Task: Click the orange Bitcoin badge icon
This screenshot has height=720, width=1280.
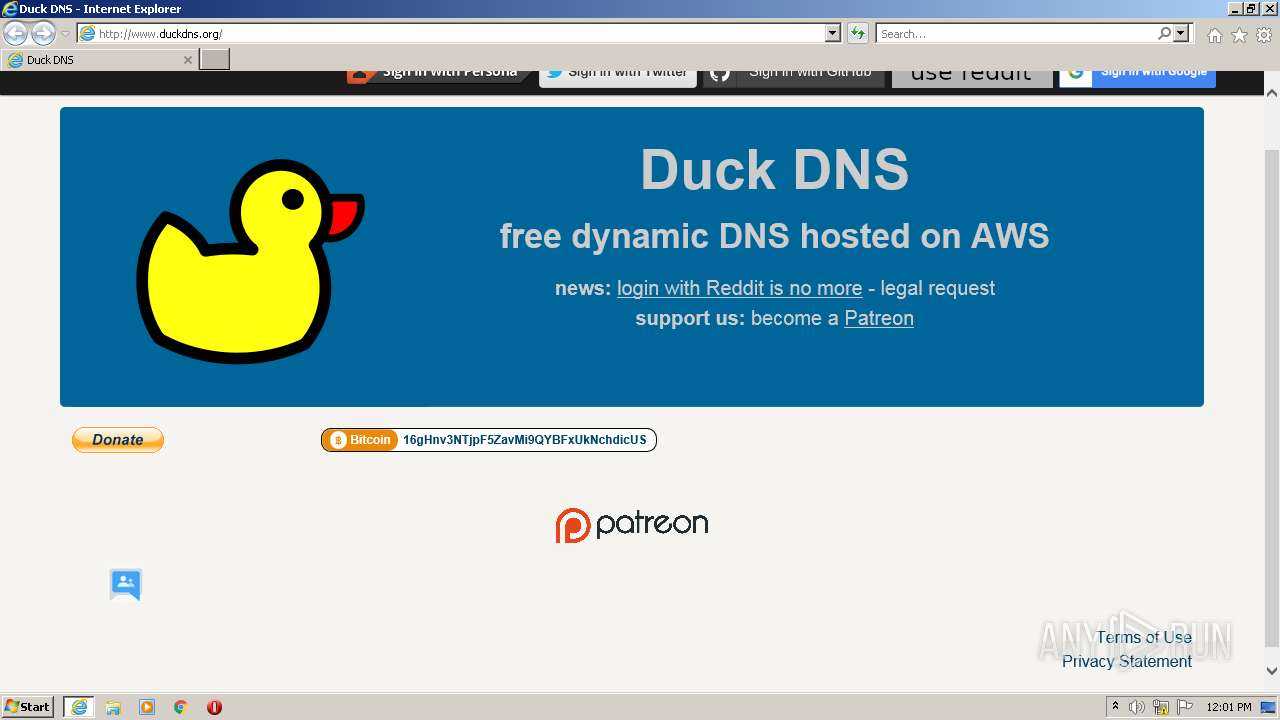Action: click(360, 440)
